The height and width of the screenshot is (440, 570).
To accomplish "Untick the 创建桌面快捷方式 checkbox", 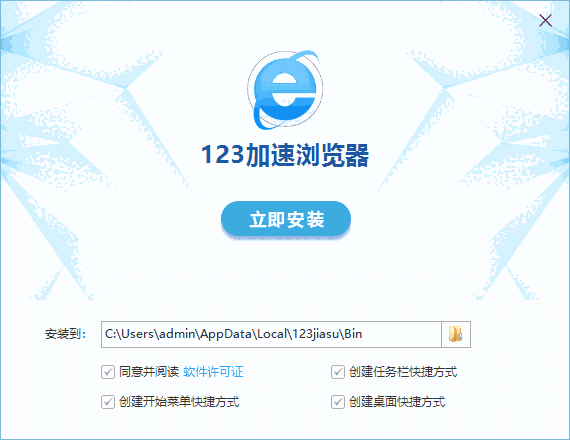I will [x=338, y=402].
